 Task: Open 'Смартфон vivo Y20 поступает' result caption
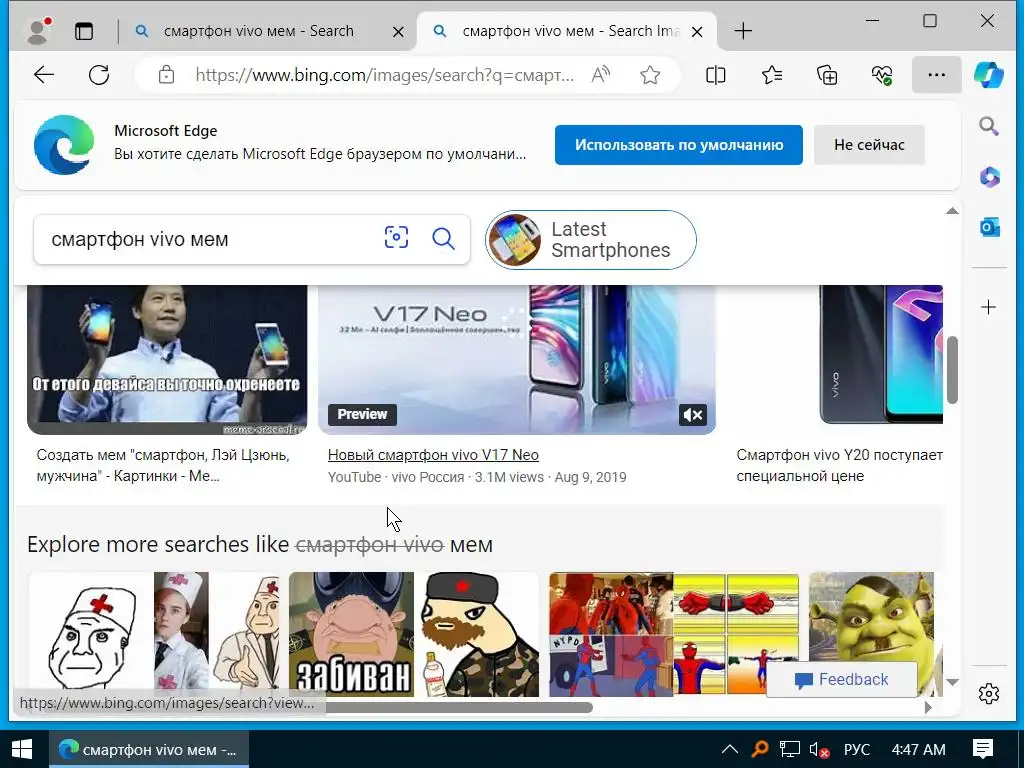[x=839, y=465]
